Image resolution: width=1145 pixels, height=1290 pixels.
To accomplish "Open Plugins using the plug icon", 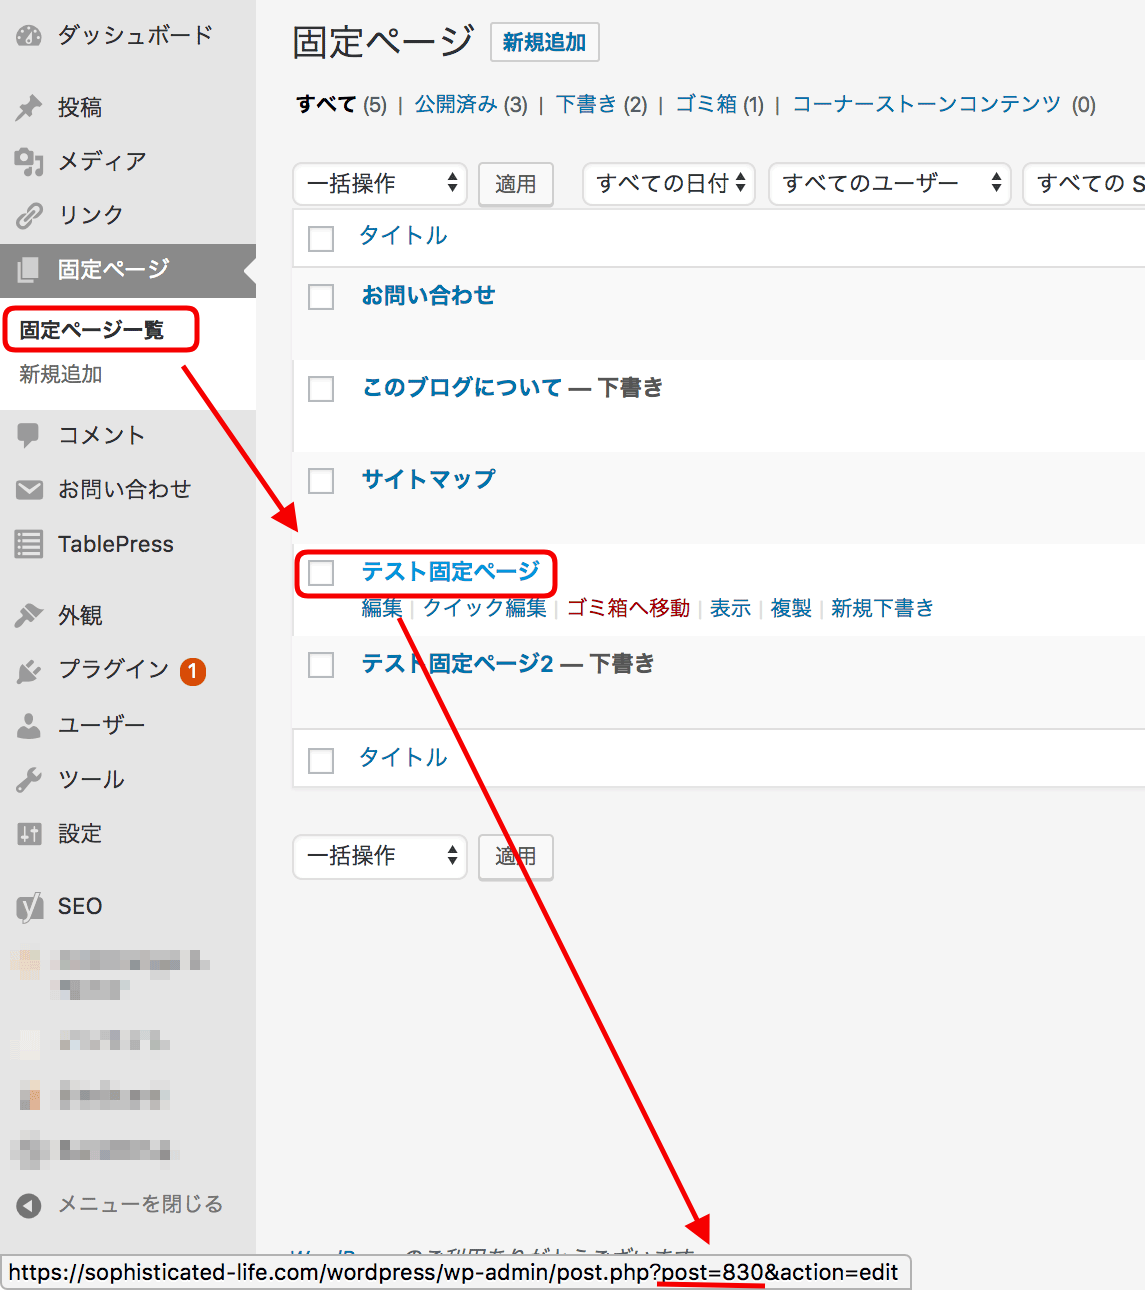I will [x=29, y=670].
